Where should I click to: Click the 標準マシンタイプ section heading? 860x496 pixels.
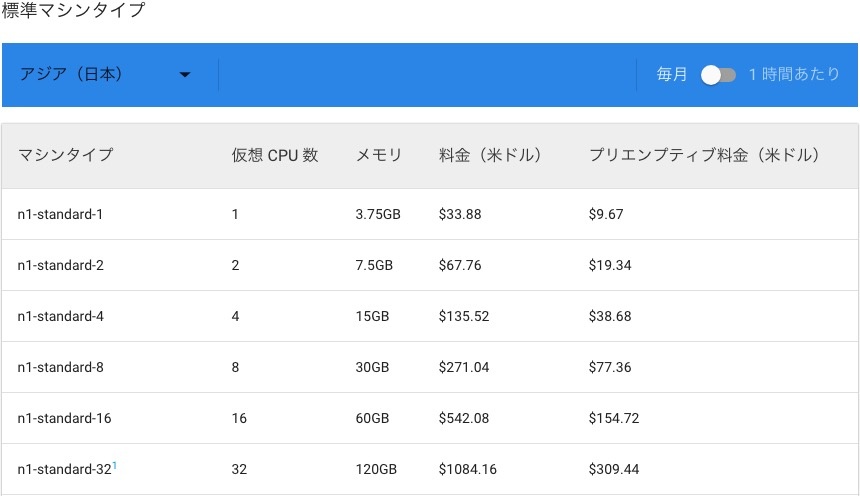click(73, 12)
